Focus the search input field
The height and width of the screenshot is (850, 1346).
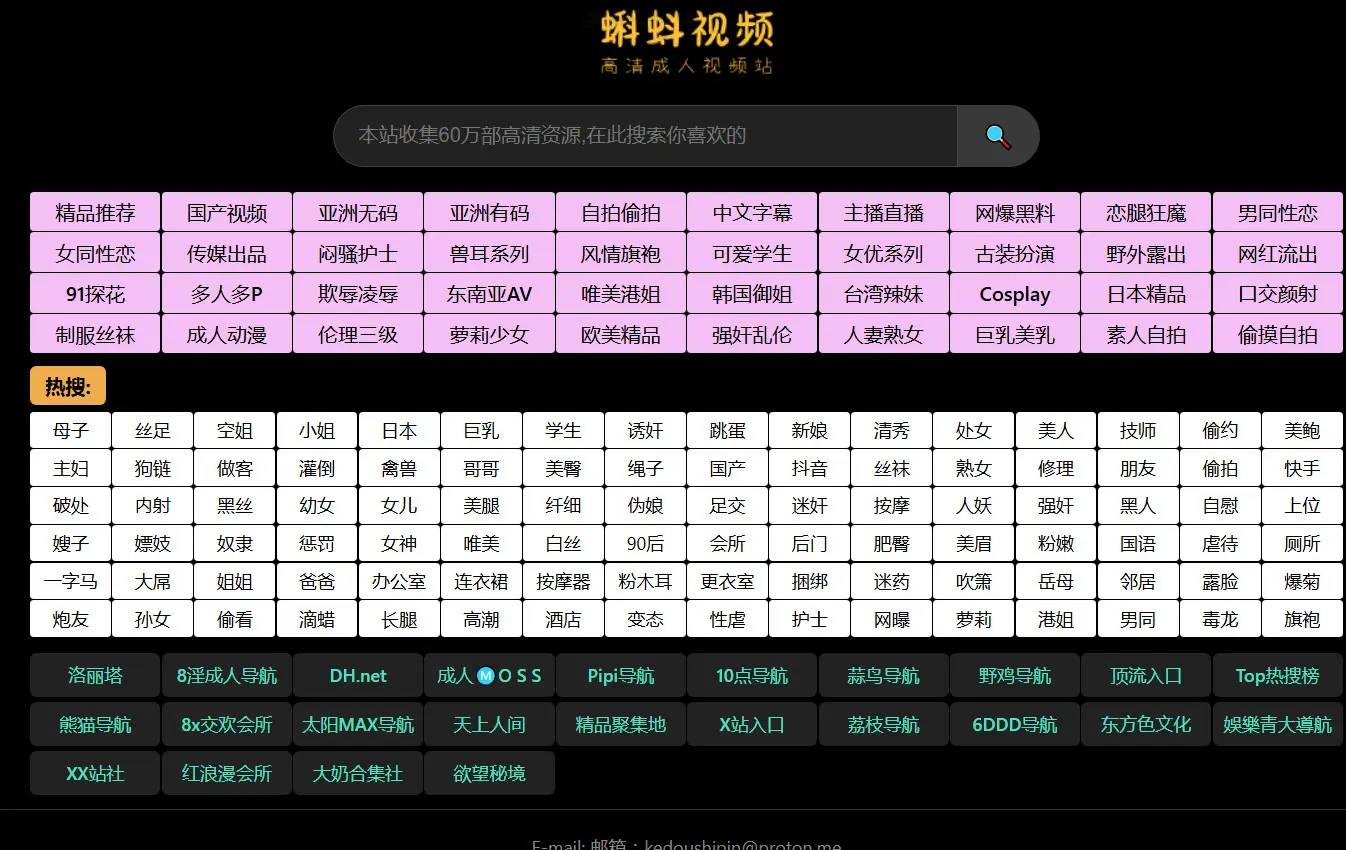click(644, 136)
